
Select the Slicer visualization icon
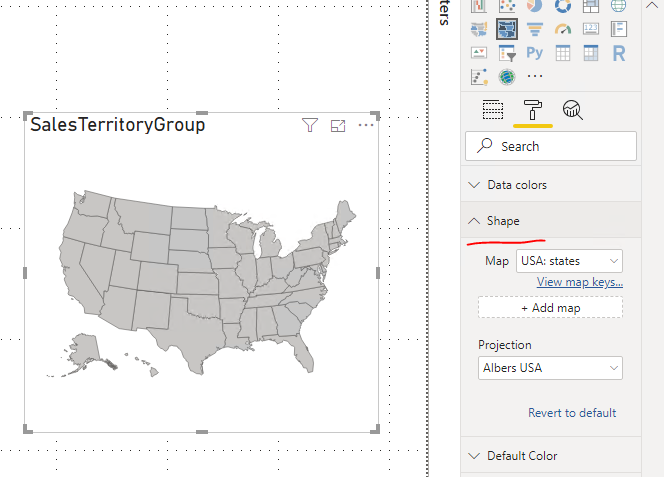pos(507,53)
